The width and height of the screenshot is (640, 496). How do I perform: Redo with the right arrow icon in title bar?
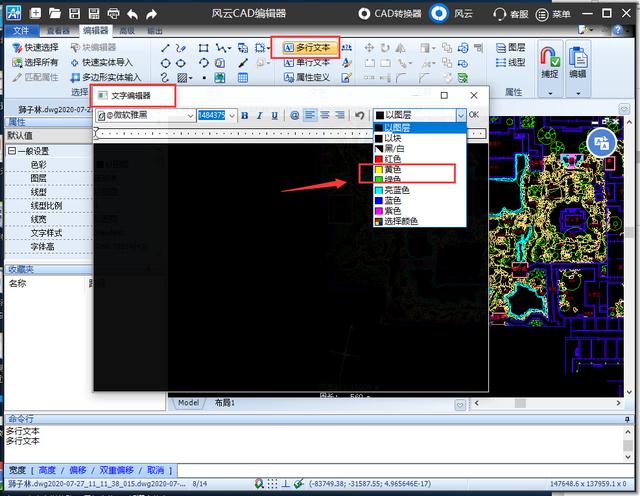(151, 14)
